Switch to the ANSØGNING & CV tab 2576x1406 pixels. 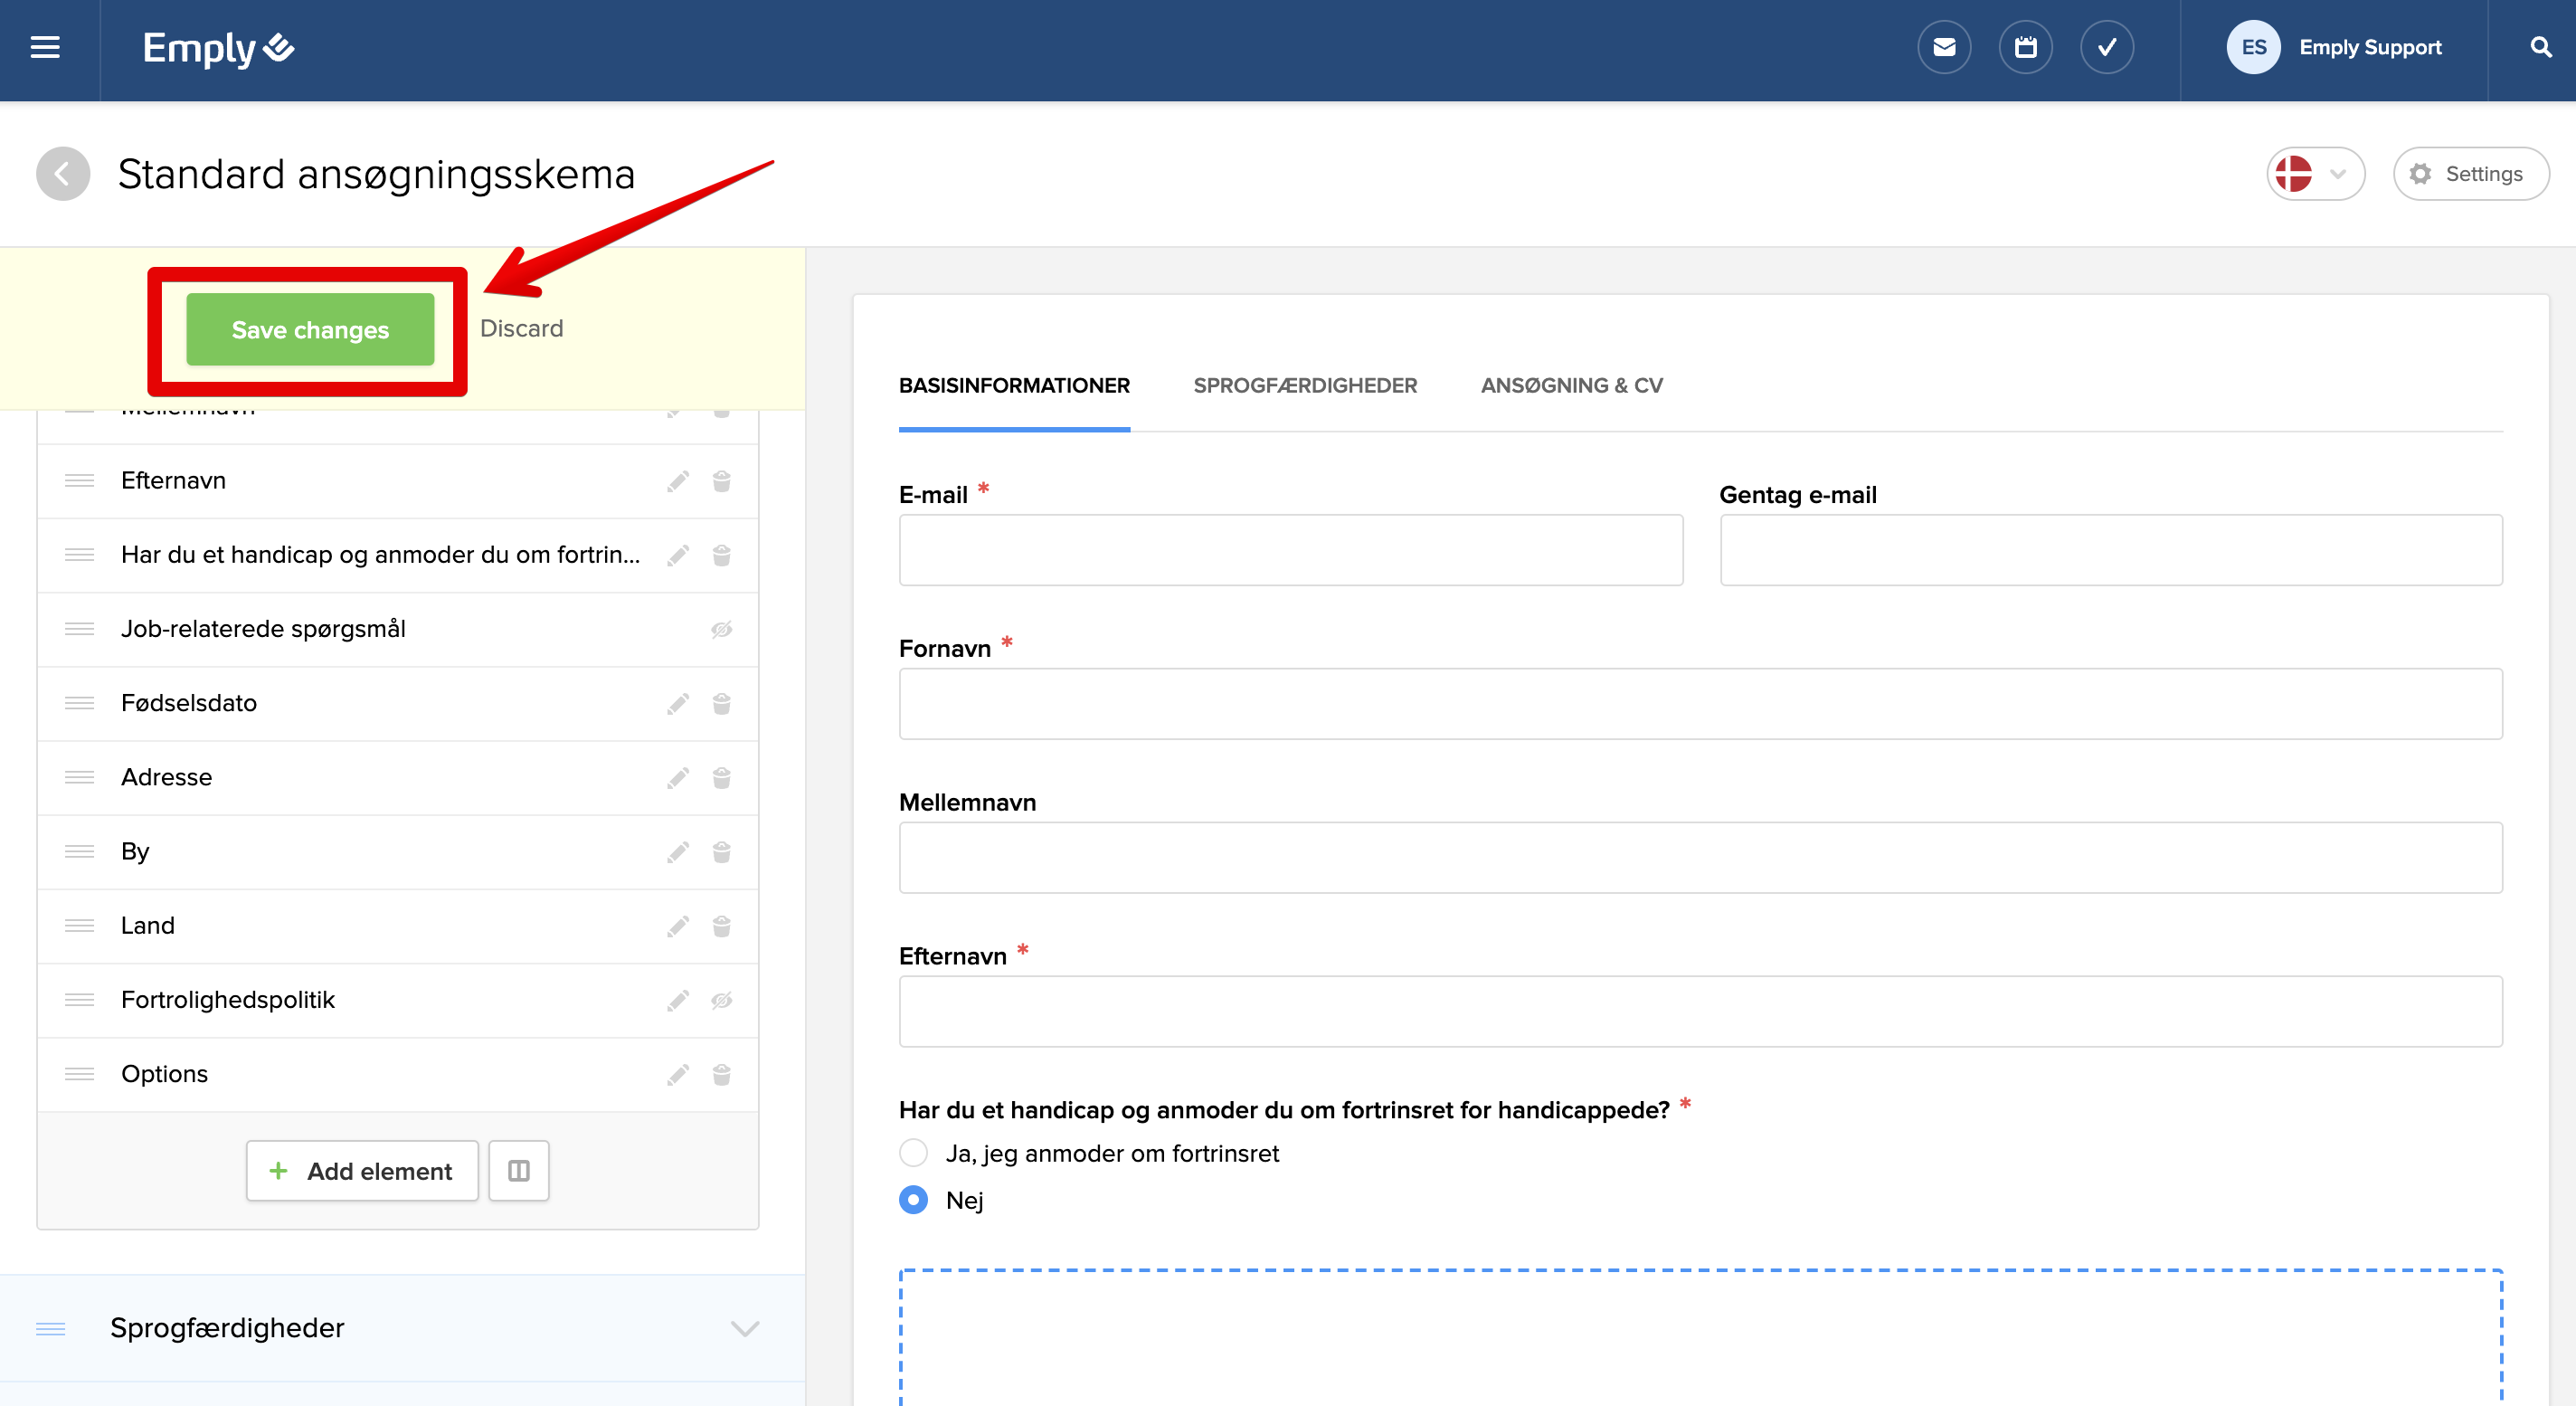tap(1570, 385)
